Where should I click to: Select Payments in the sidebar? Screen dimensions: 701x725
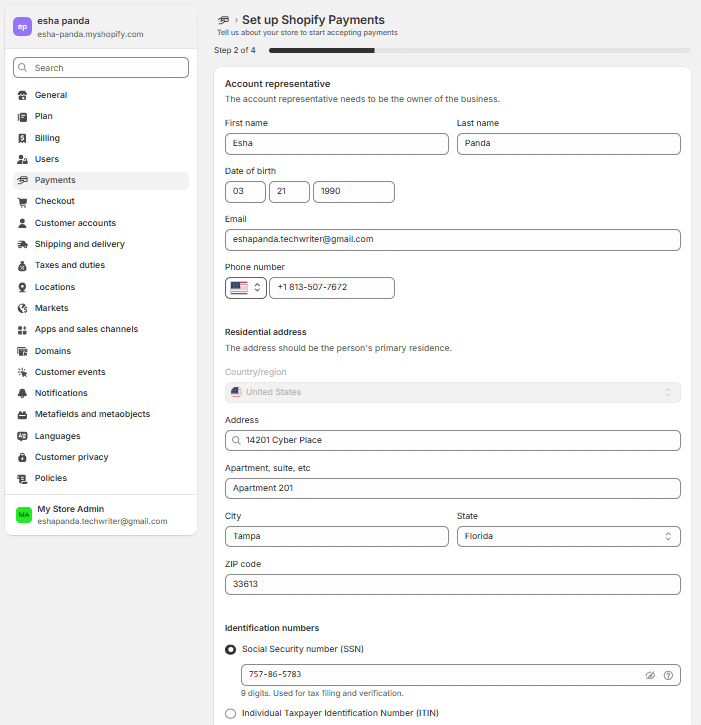(x=101, y=180)
